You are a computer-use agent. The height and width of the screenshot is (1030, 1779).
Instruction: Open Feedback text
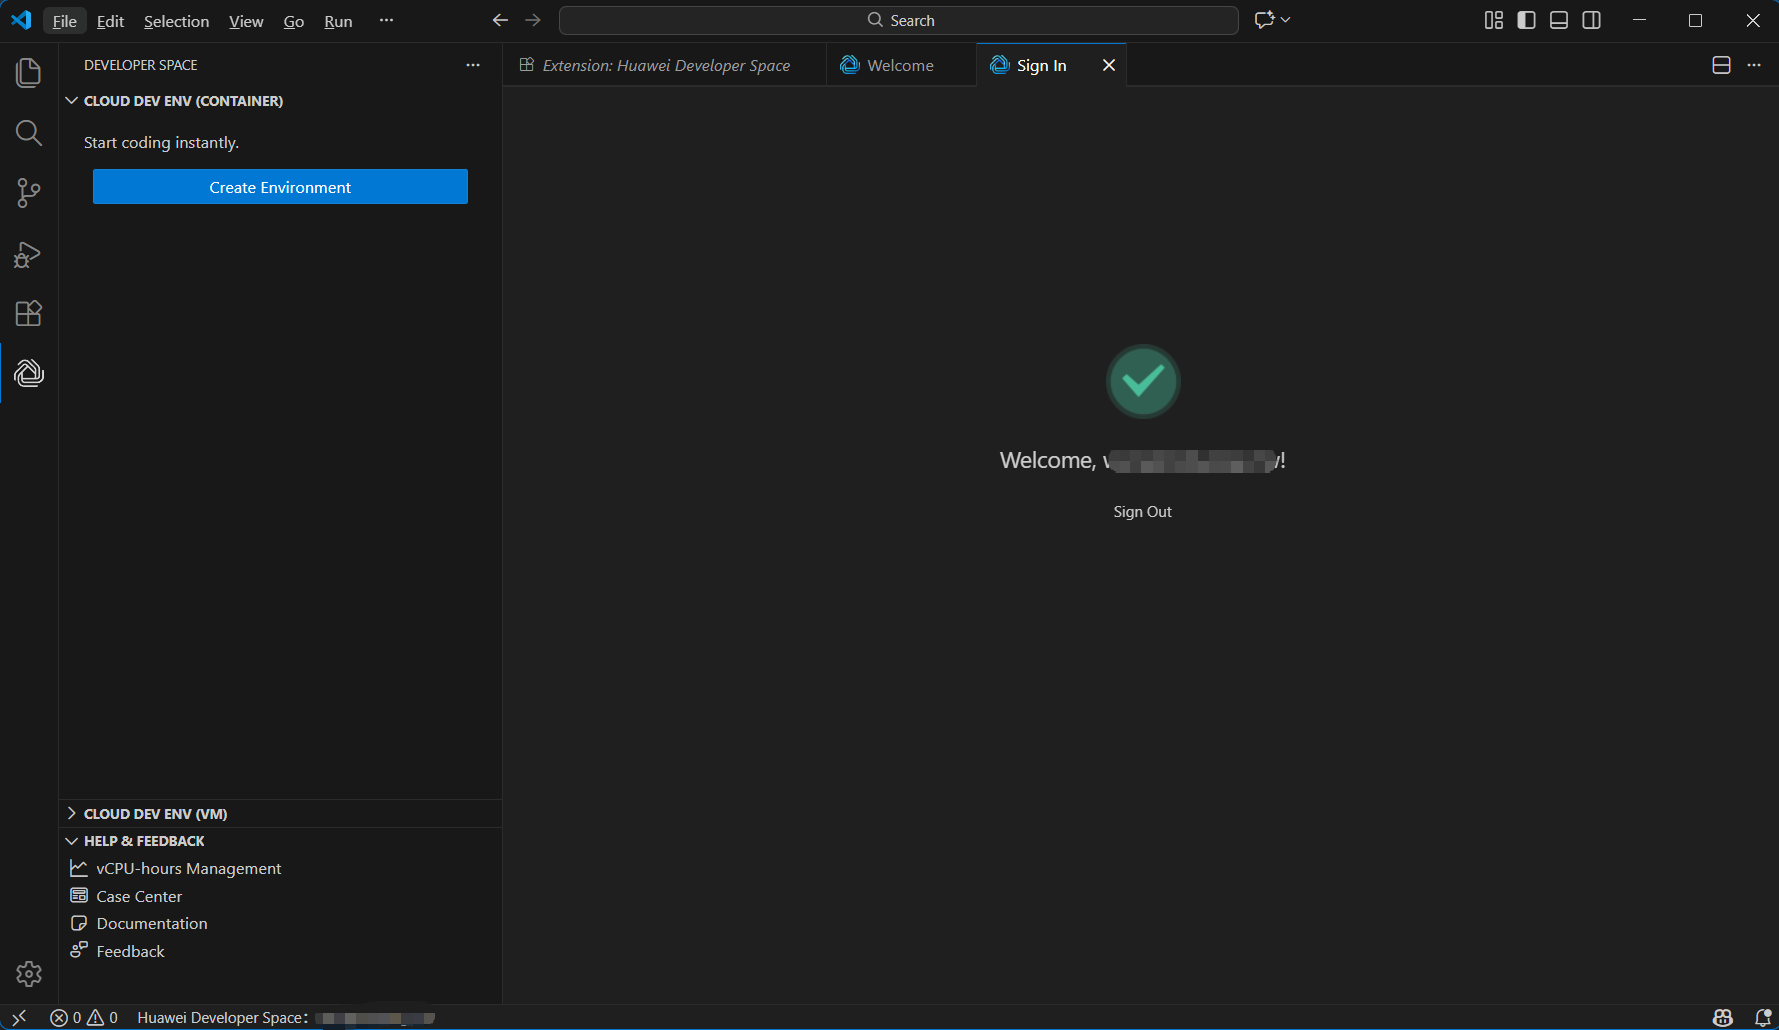[x=130, y=951]
